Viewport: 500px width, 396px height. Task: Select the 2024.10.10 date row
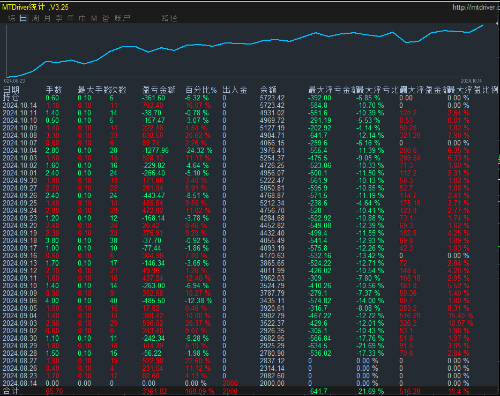20,120
